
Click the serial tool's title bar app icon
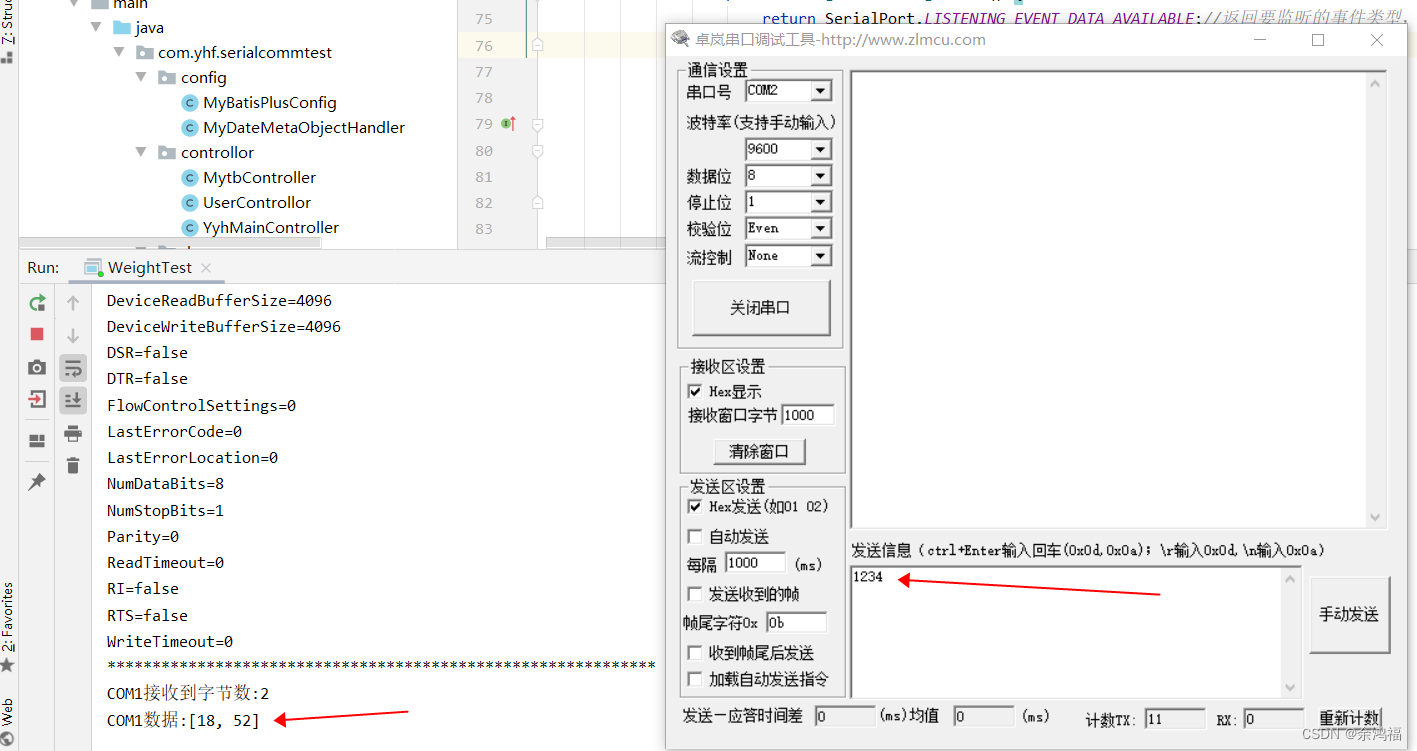(681, 39)
